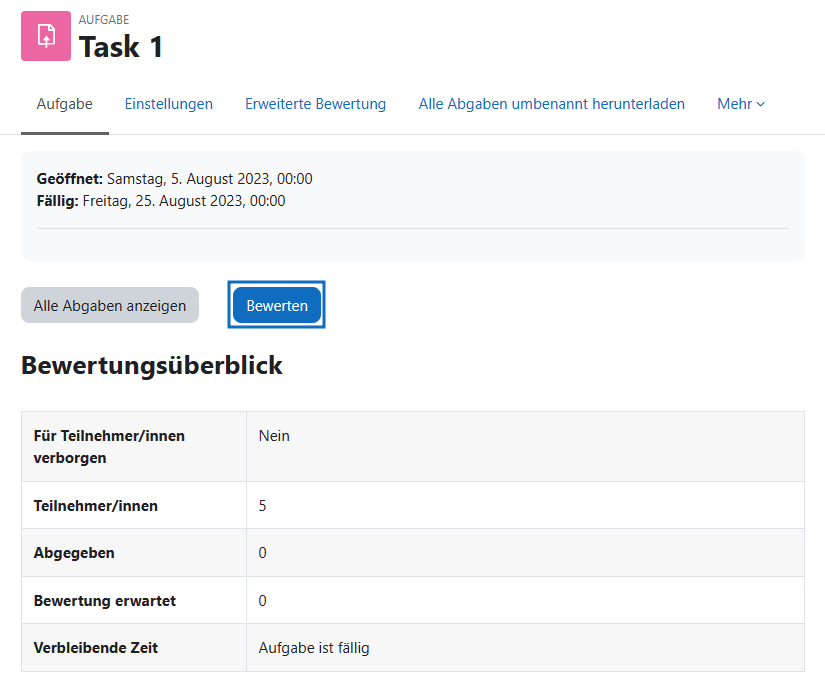Click the Bewertungsüberblick heading
Image resolution: width=825 pixels, height=691 pixels.
[x=152, y=365]
